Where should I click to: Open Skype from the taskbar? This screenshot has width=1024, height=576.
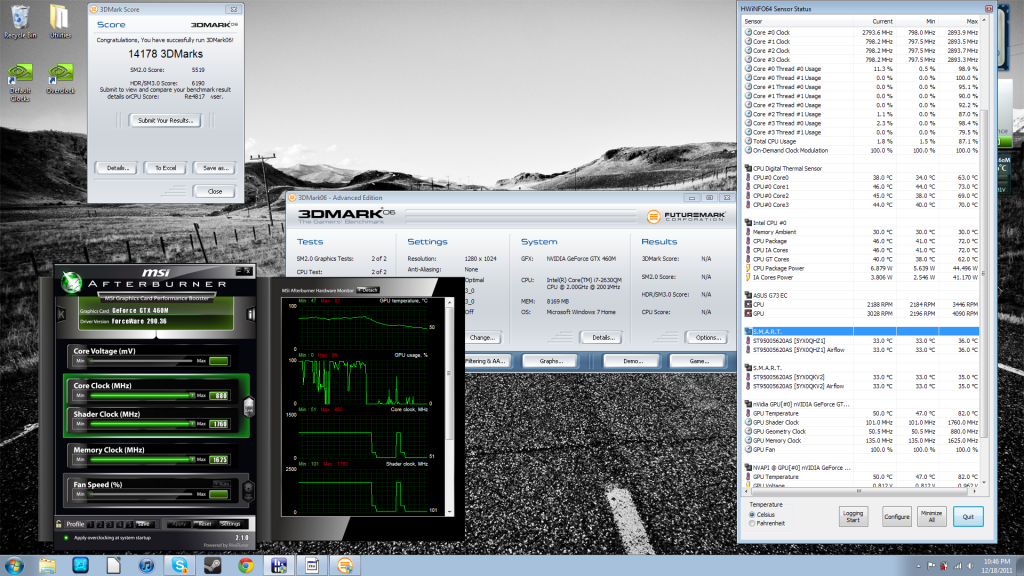[x=180, y=565]
